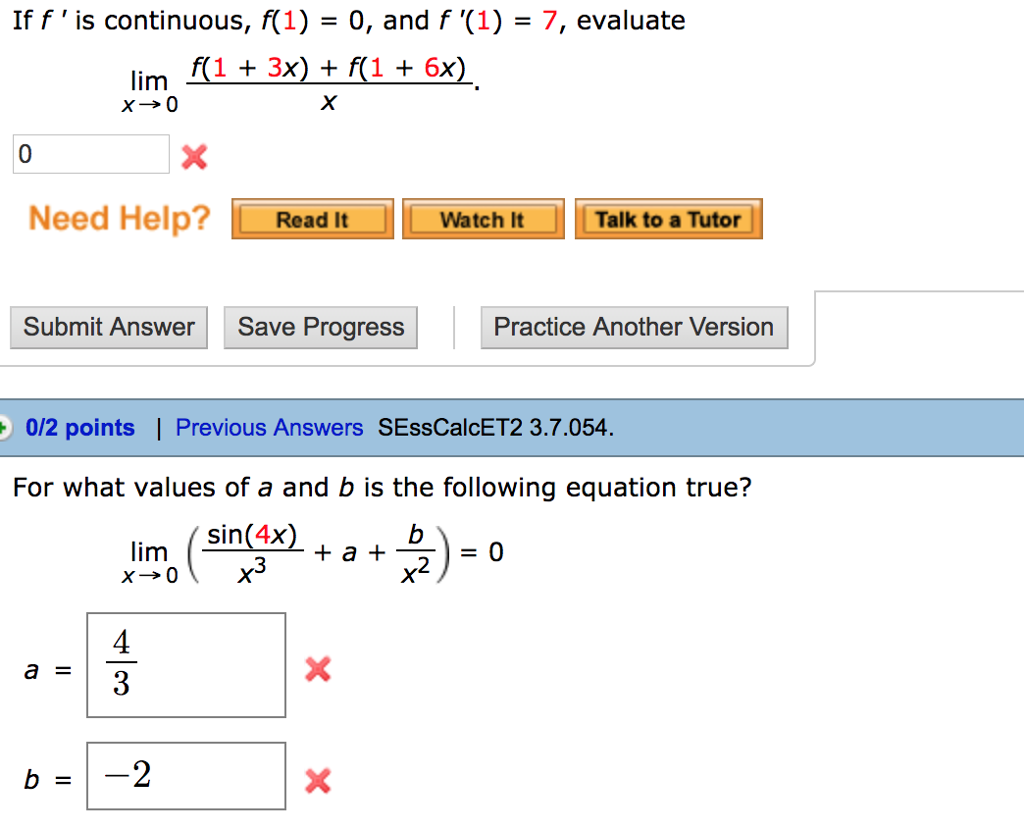Click the answer box showing -2
This screenshot has width=1024, height=830.
click(186, 776)
